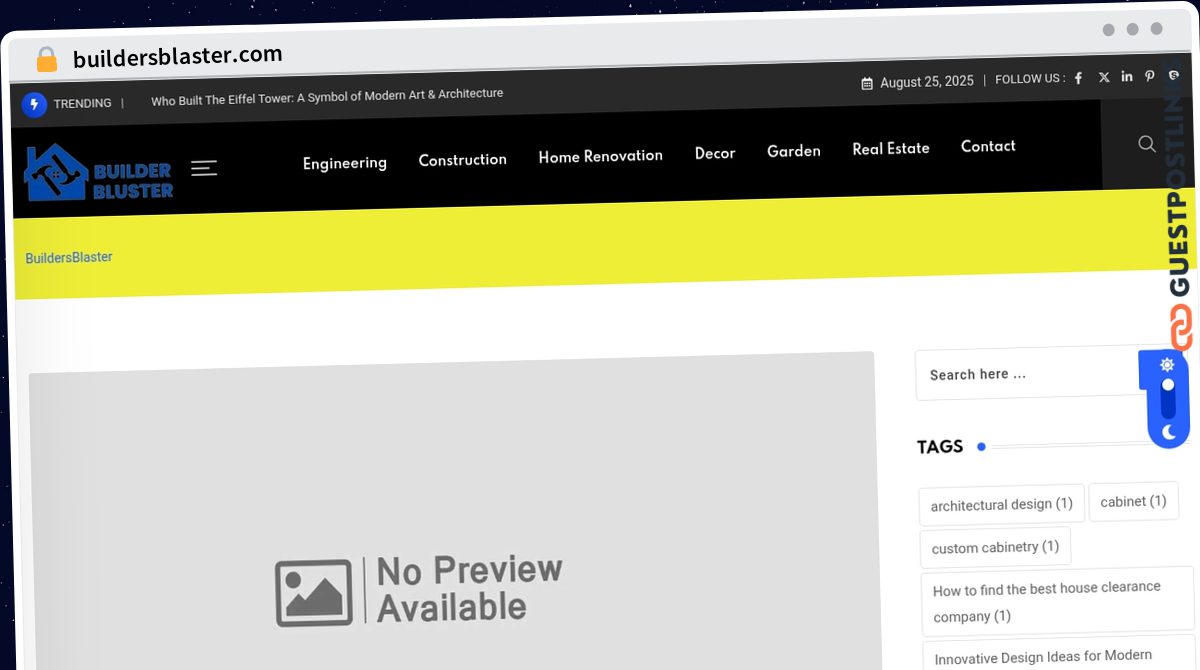
Task: Click the FOLLOW US label
Action: (x=1030, y=79)
